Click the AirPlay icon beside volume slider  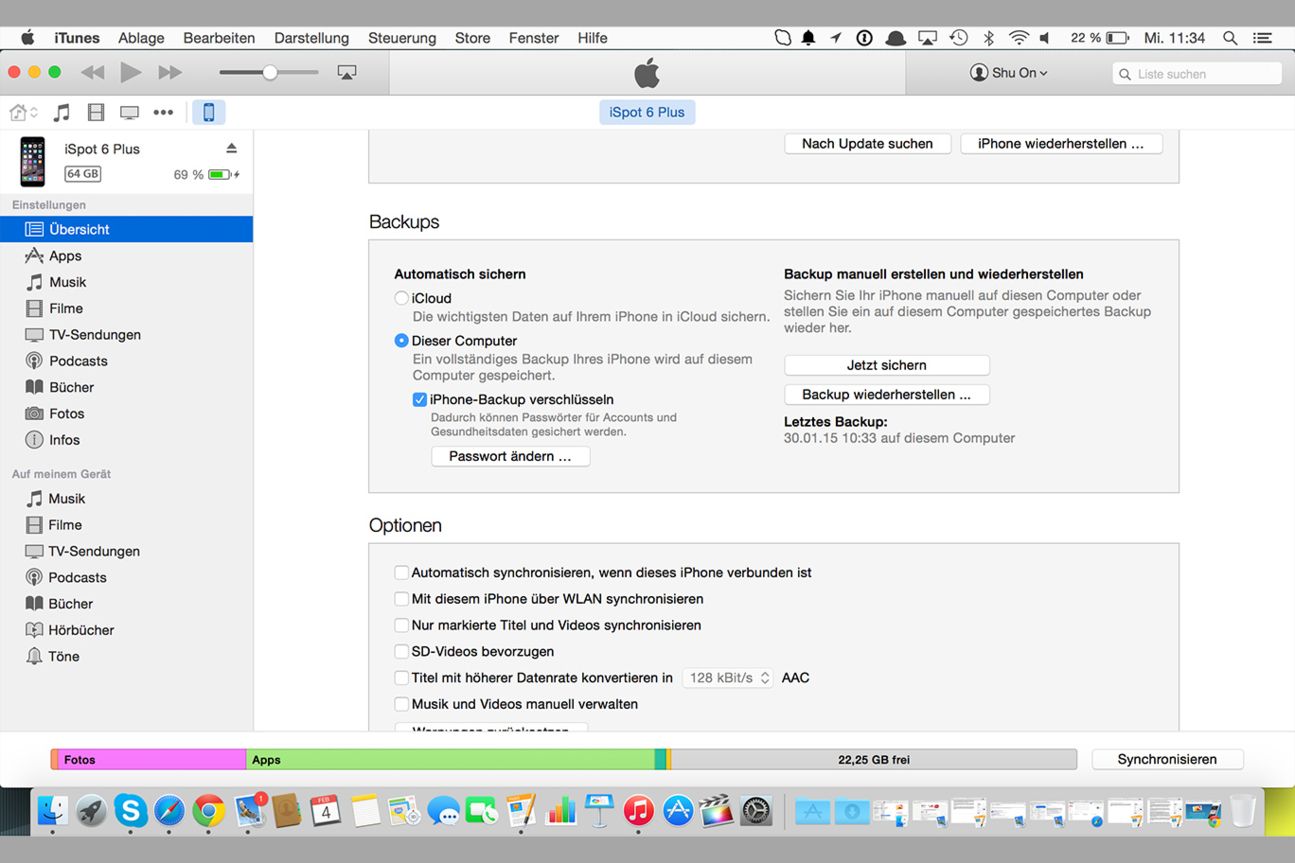pos(347,73)
